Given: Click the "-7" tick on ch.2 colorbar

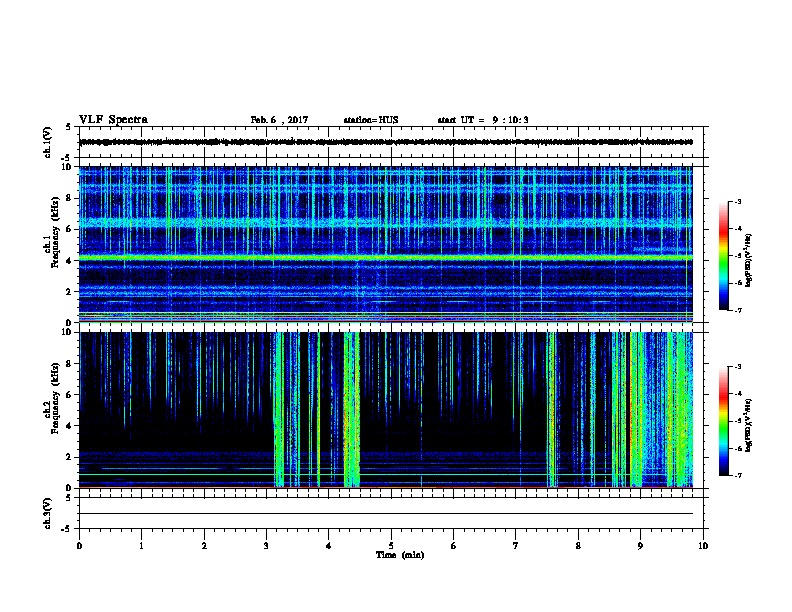Looking at the screenshot, I should (x=737, y=475).
